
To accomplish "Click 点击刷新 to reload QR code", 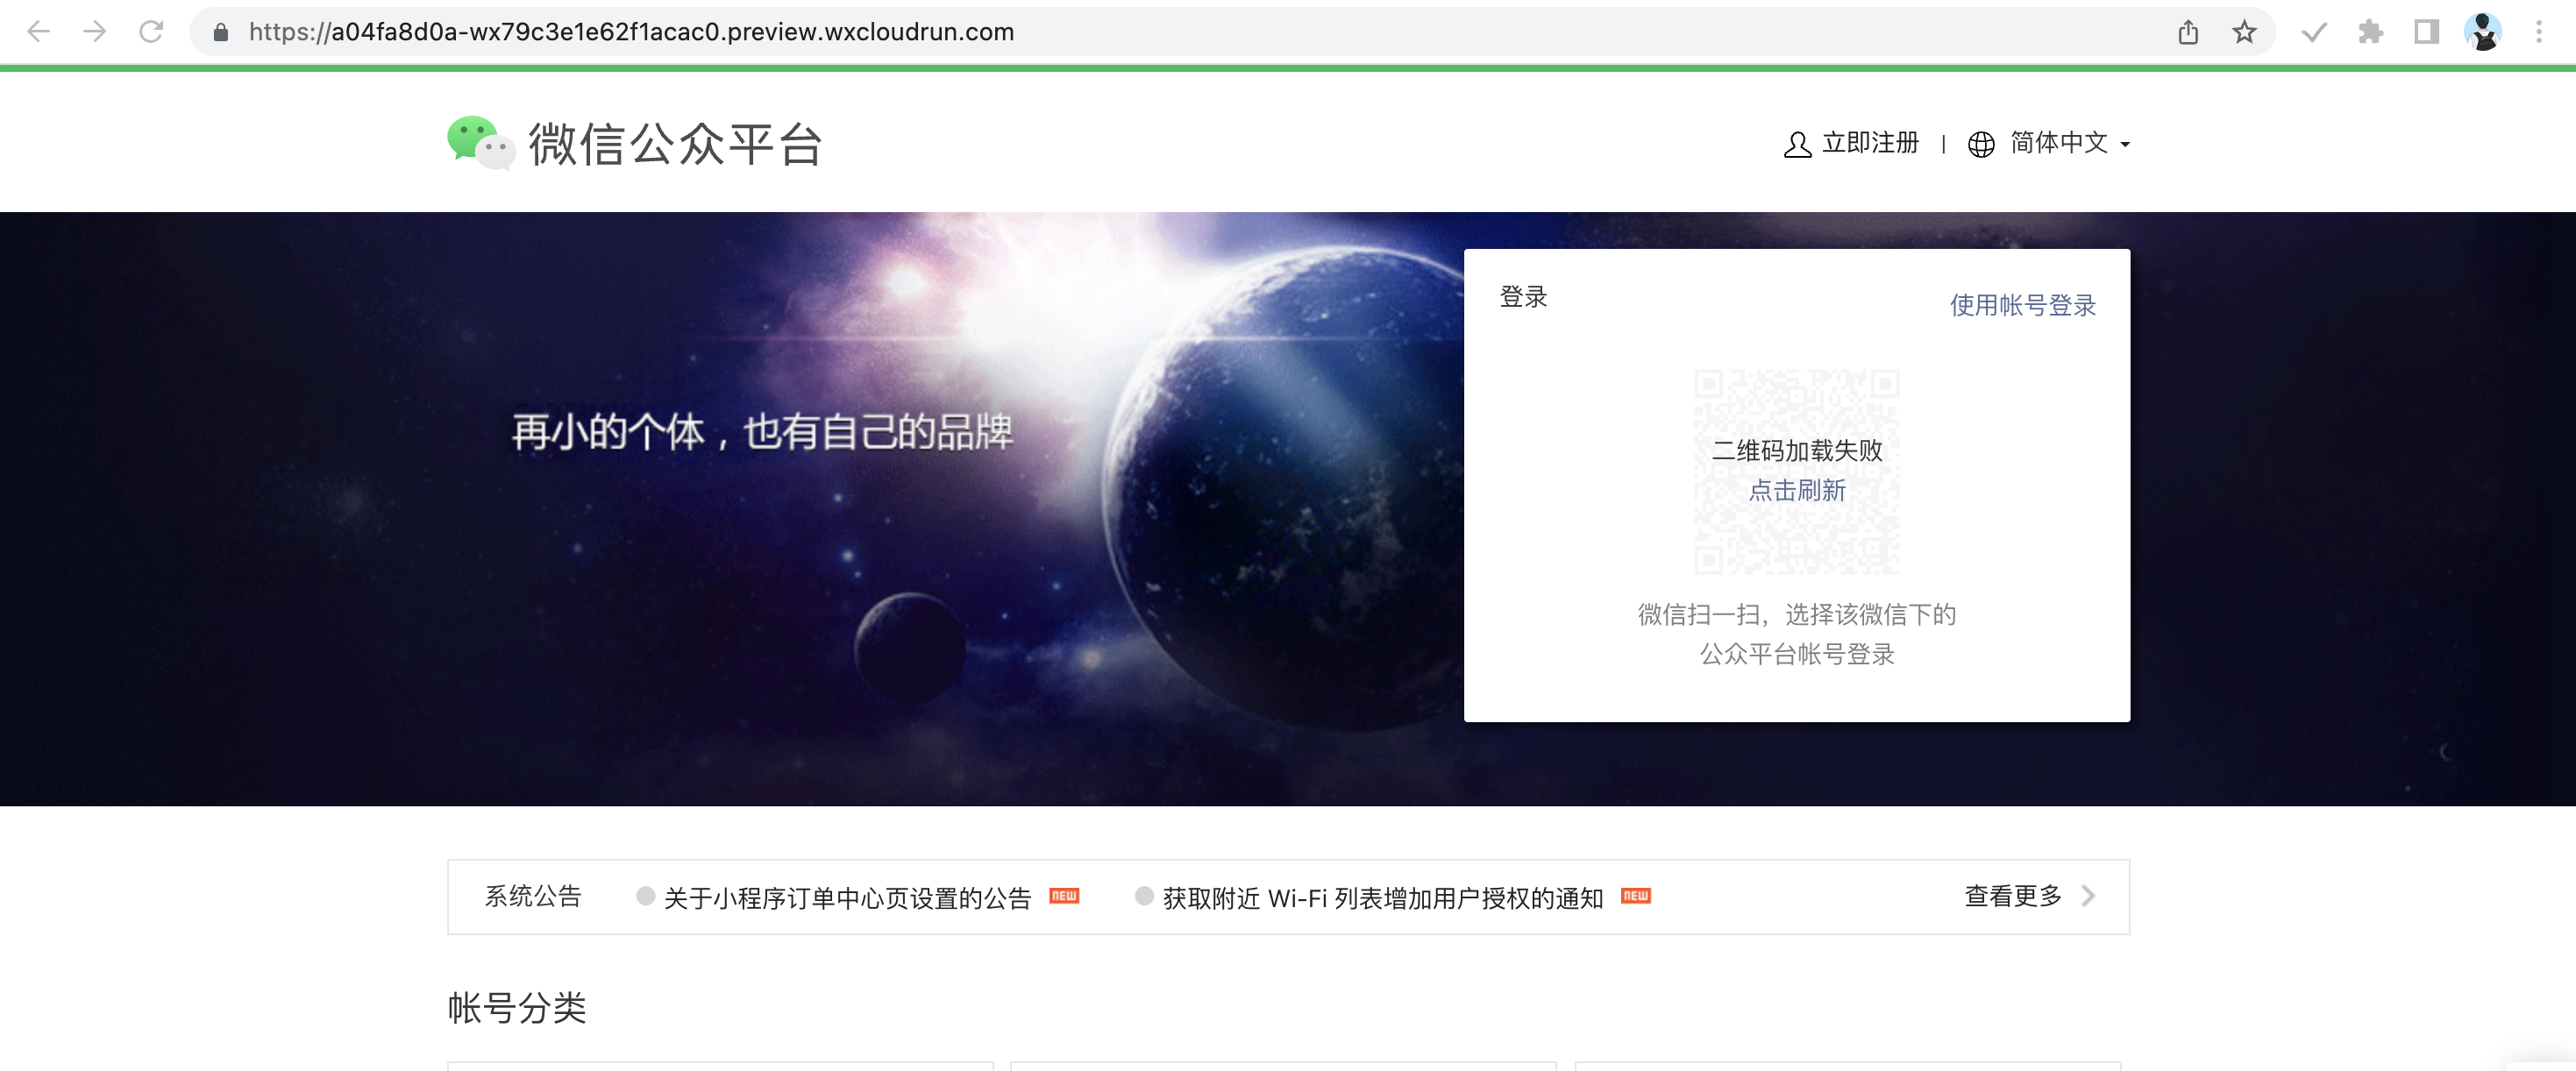I will point(1797,490).
